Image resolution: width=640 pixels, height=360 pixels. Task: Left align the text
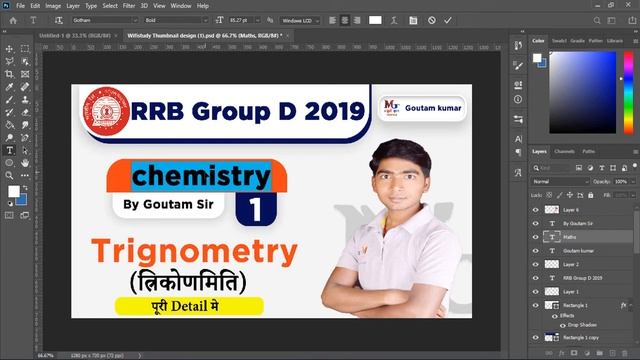(x=333, y=20)
